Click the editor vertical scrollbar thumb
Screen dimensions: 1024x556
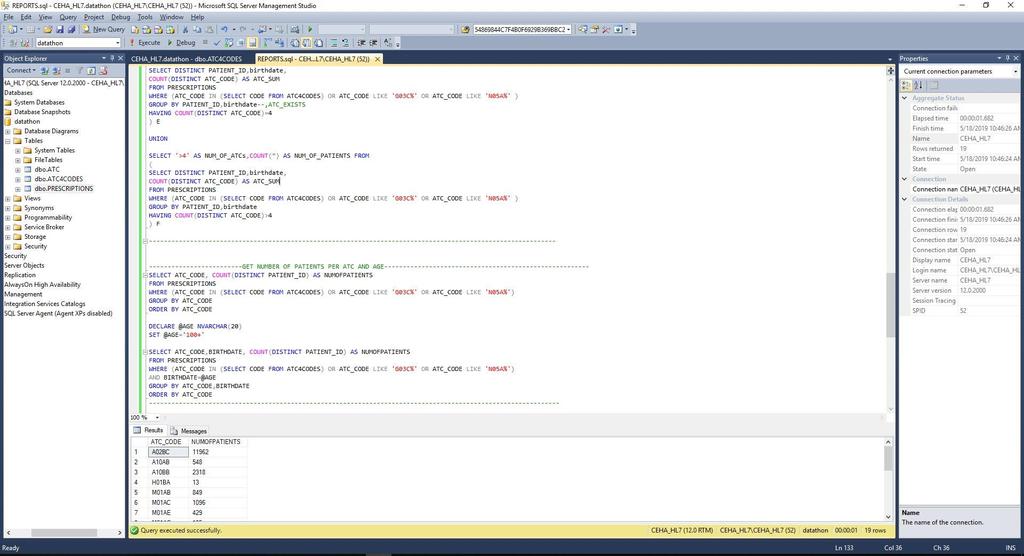pos(890,305)
